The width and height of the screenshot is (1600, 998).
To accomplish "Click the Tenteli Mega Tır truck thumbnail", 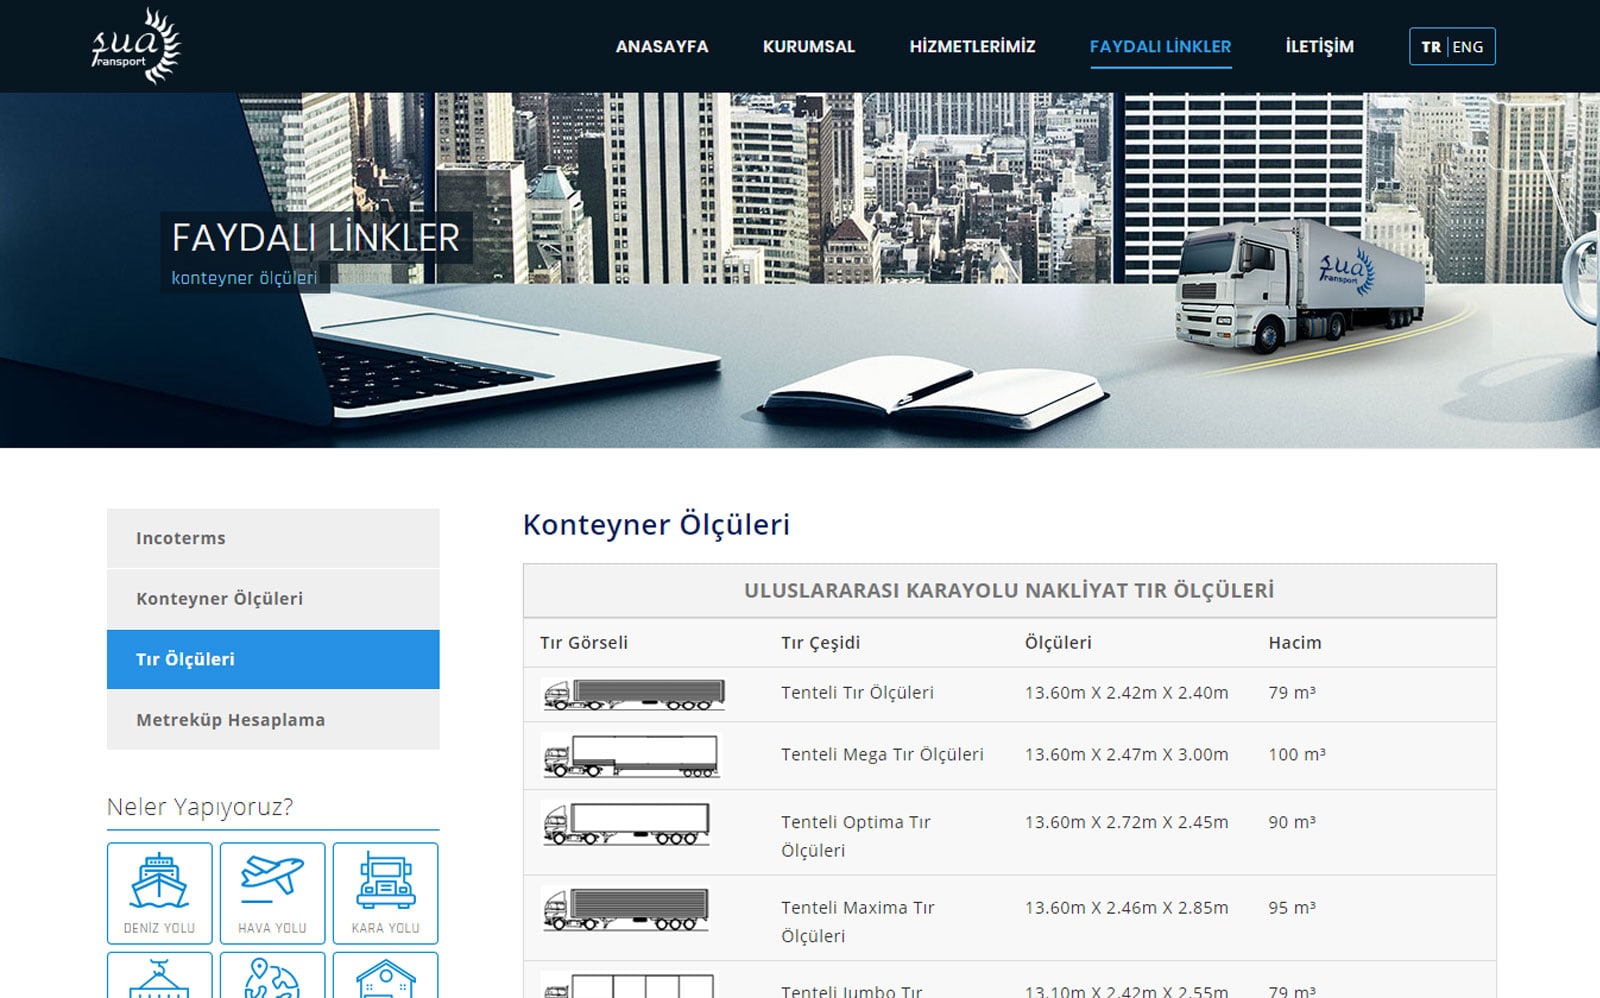I will pos(634,756).
